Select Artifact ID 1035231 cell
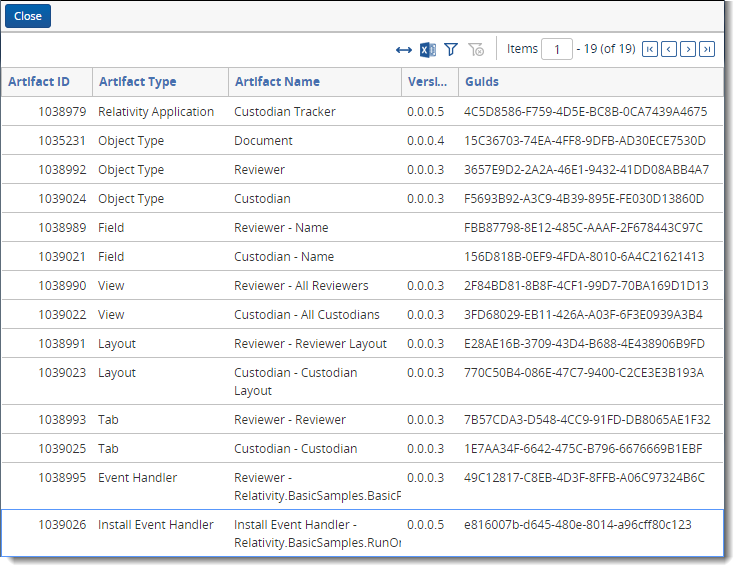740x572 pixels. pyautogui.click(x=62, y=141)
